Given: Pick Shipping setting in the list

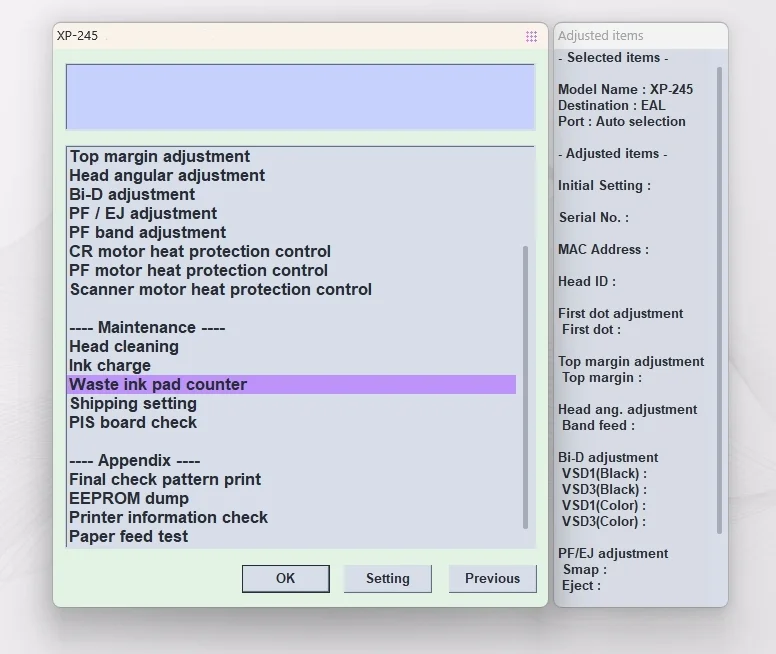Looking at the screenshot, I should coord(133,403).
